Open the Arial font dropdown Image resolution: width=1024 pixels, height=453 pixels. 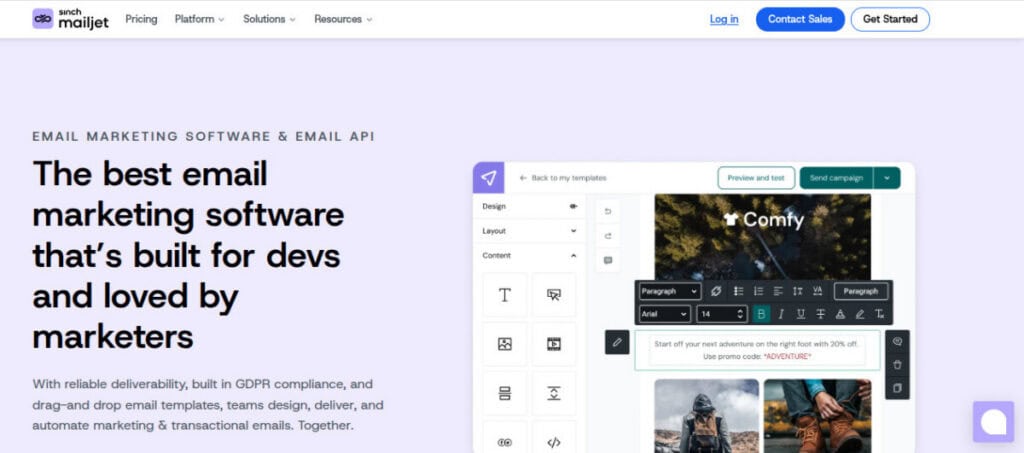point(664,314)
